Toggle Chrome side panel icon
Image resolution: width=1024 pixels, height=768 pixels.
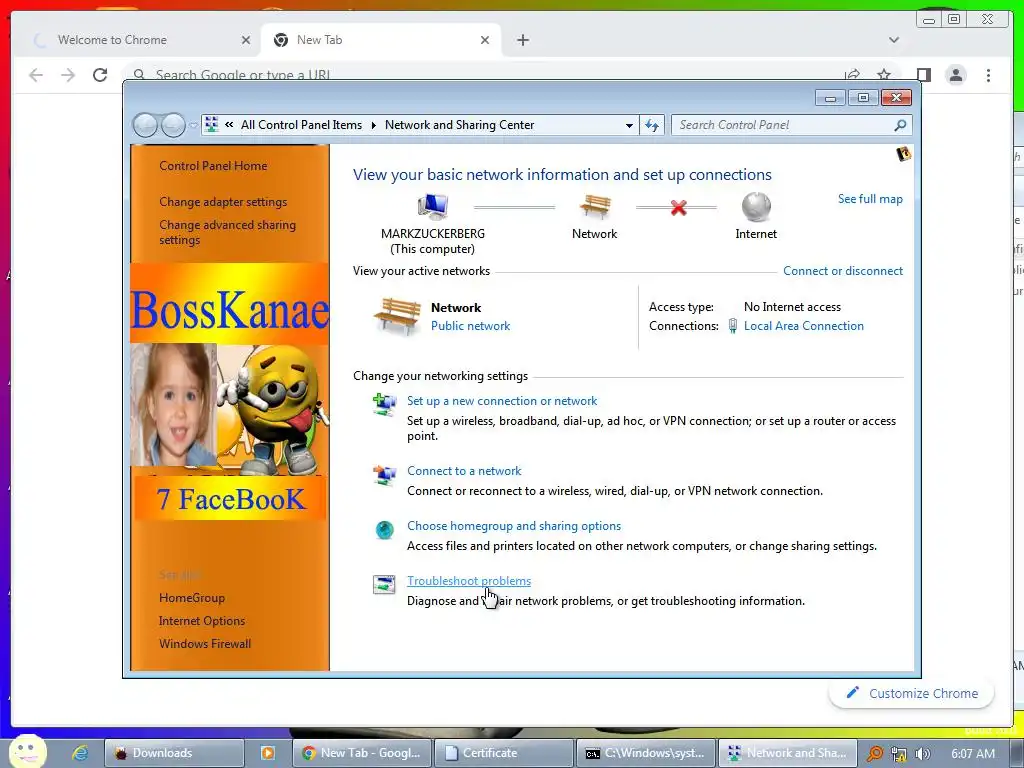(923, 75)
